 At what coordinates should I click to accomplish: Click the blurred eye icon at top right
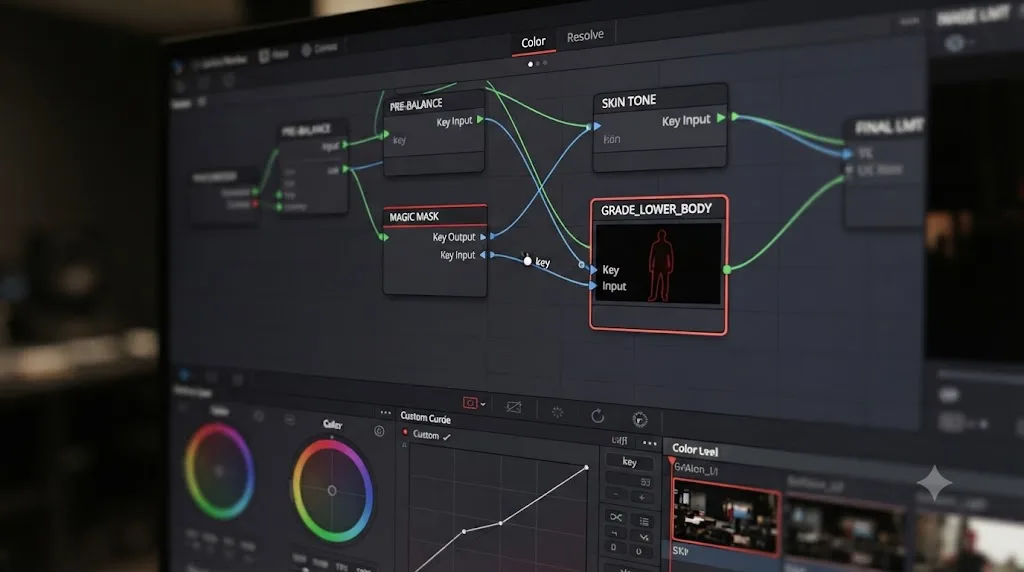tap(955, 43)
